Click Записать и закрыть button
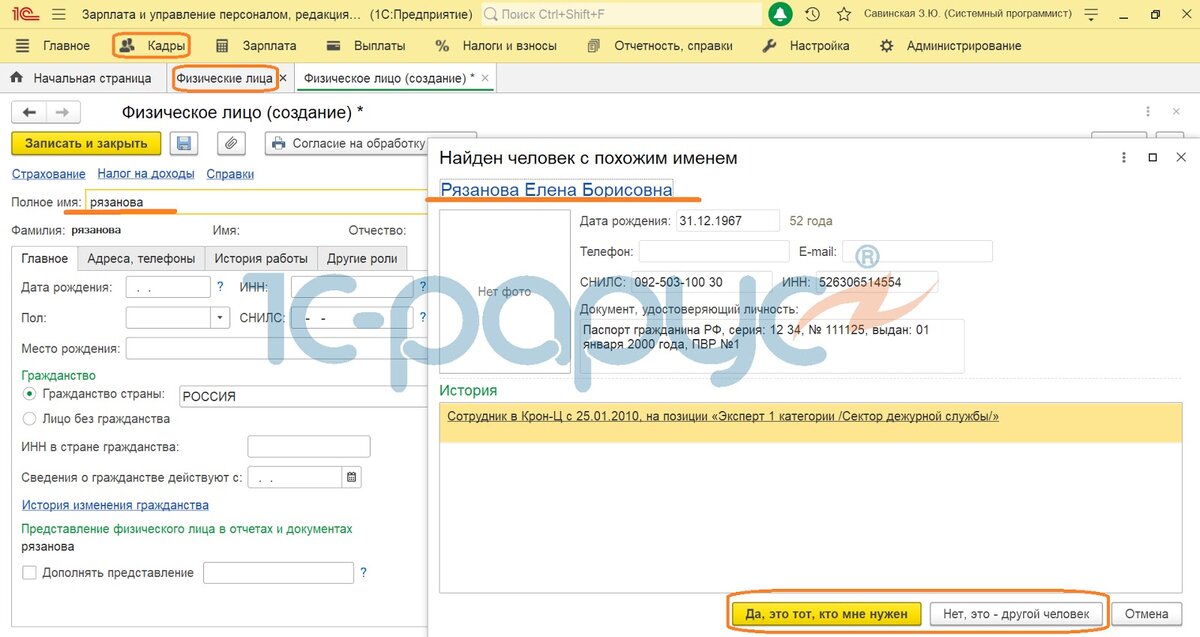 86,144
